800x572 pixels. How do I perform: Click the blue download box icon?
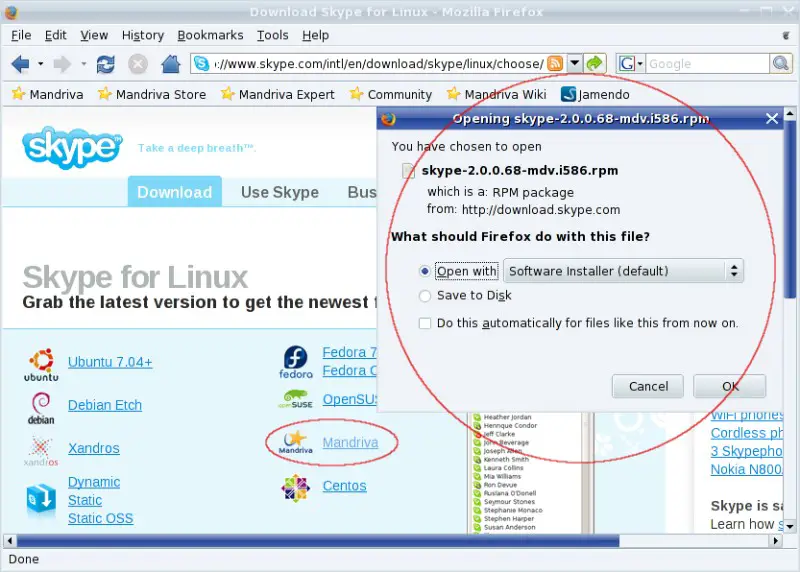coord(41,500)
